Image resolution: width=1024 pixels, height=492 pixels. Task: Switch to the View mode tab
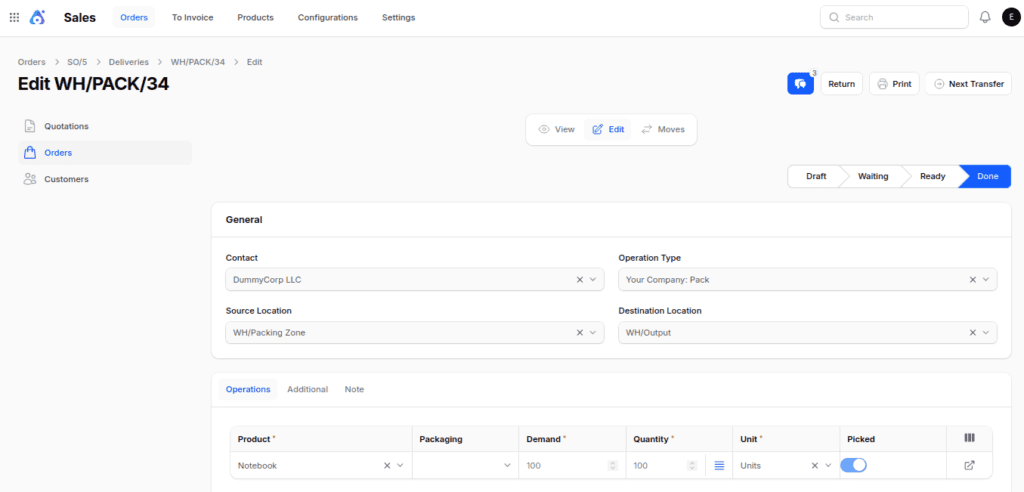(x=556, y=129)
